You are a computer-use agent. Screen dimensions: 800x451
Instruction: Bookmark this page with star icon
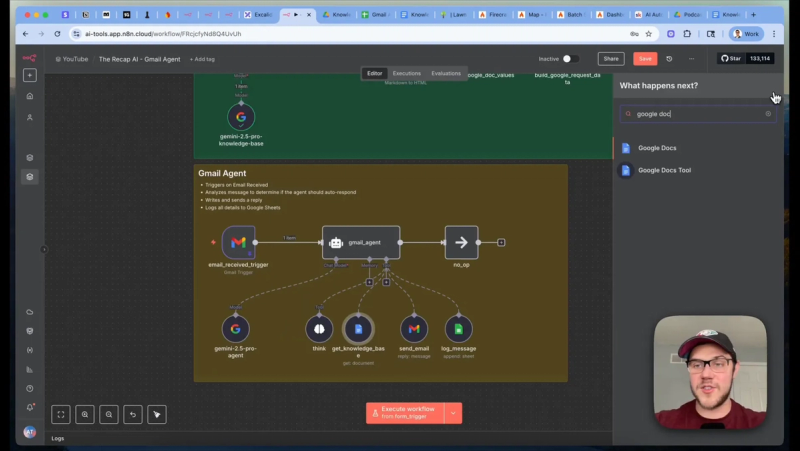click(648, 34)
